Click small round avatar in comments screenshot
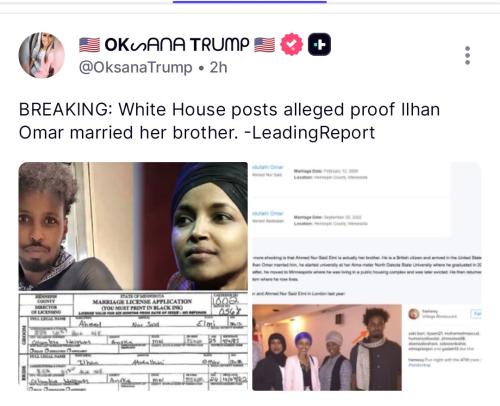This screenshot has width=500, height=406. pos(414,314)
